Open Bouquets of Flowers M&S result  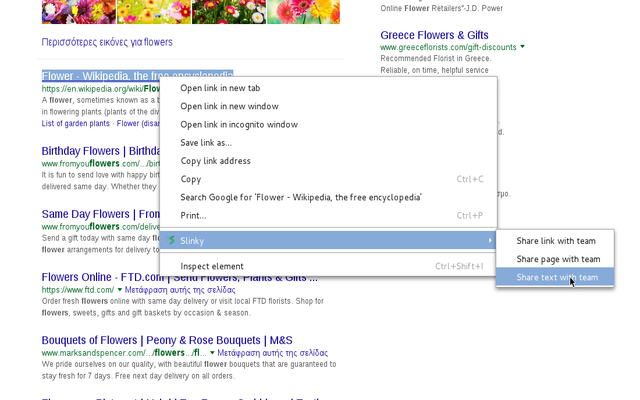[167, 340]
